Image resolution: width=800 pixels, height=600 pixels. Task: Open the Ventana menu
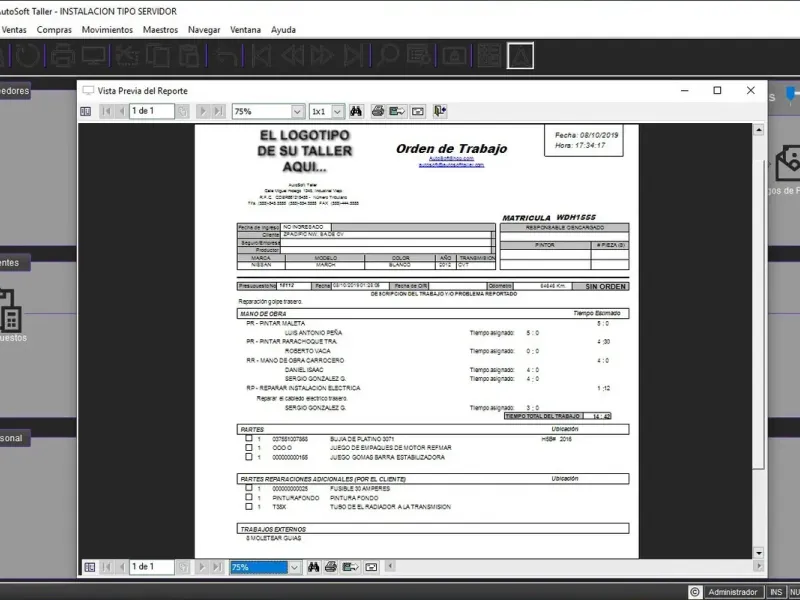245,30
